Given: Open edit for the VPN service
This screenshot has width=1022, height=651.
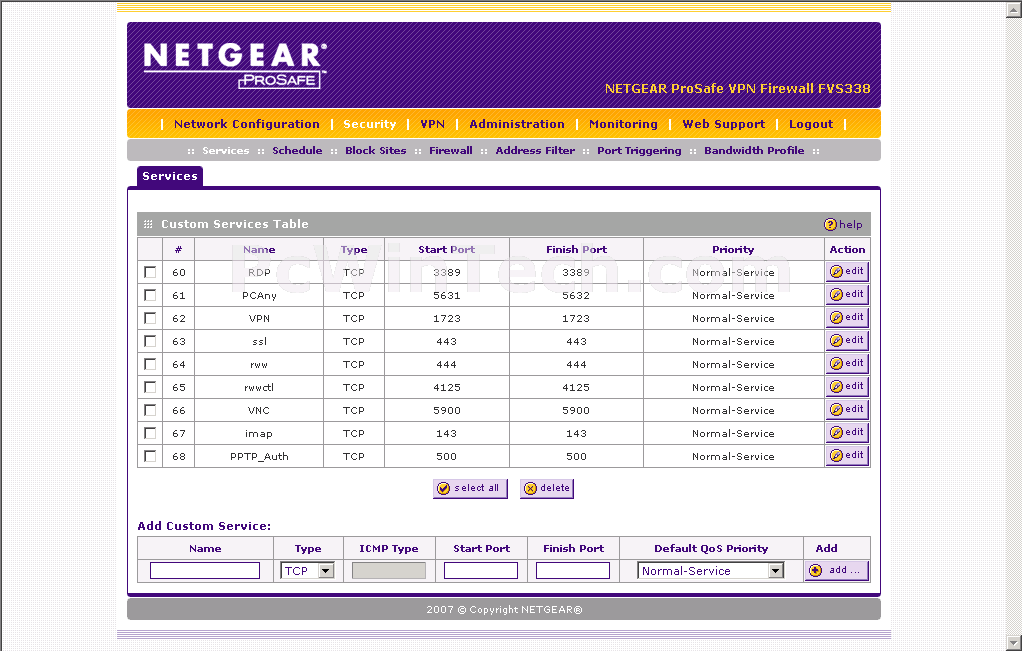Looking at the screenshot, I should tap(847, 317).
